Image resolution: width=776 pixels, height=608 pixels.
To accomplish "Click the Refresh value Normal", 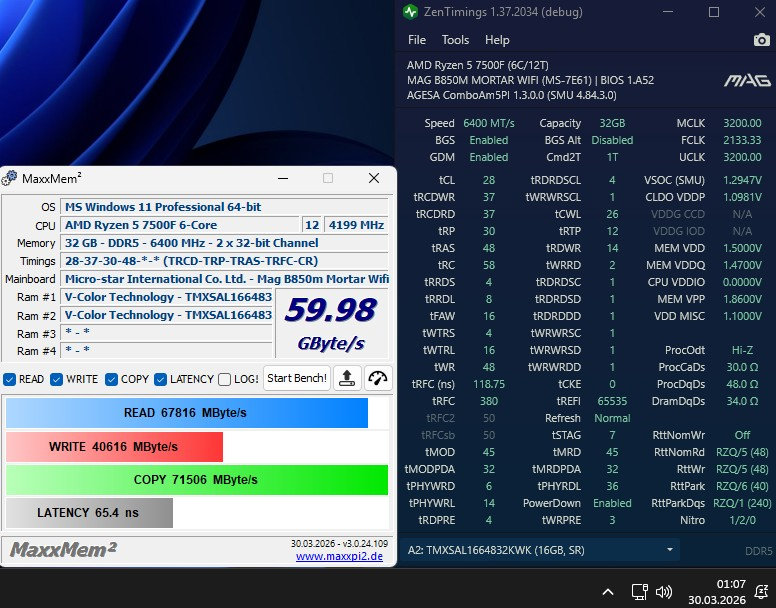I will pos(612,418).
